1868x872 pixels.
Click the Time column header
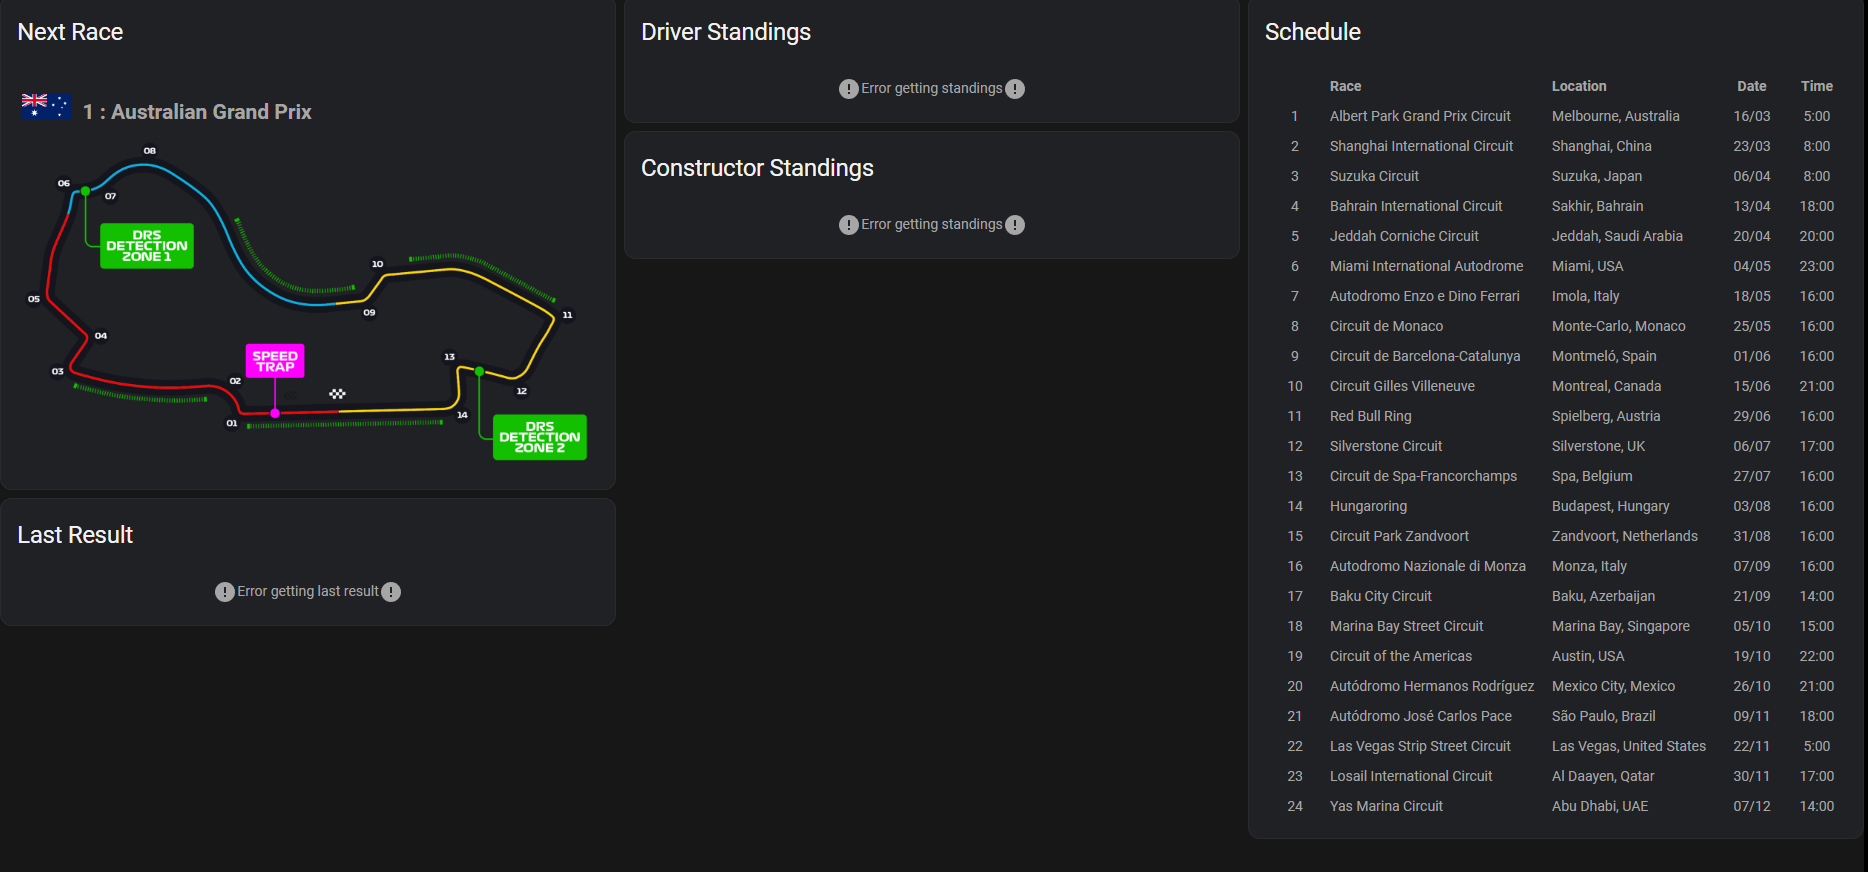(x=1816, y=86)
